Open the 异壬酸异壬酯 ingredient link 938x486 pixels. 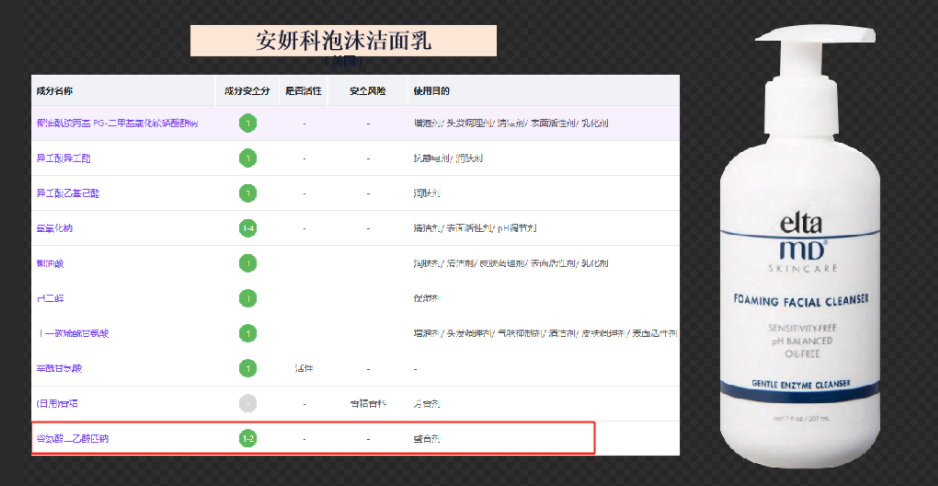(64, 158)
